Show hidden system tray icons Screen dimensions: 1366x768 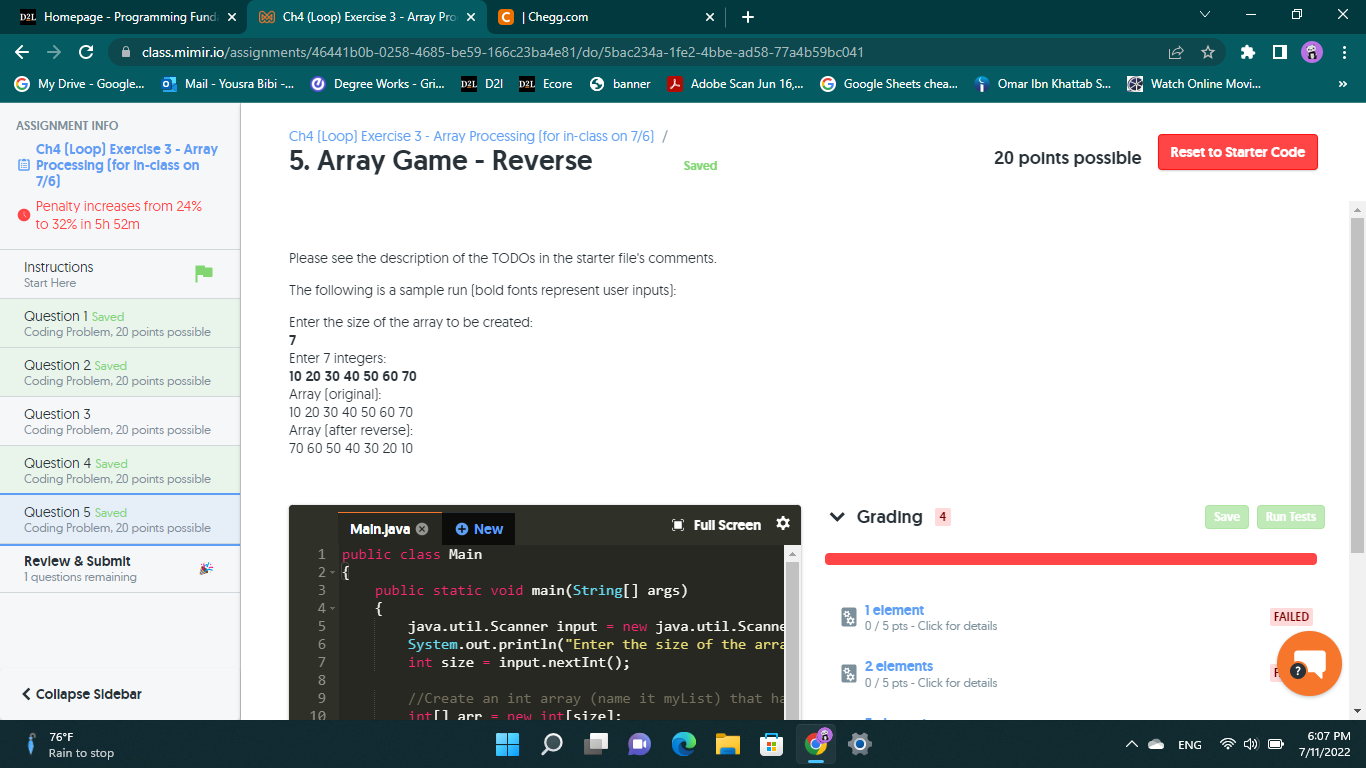(1131, 744)
